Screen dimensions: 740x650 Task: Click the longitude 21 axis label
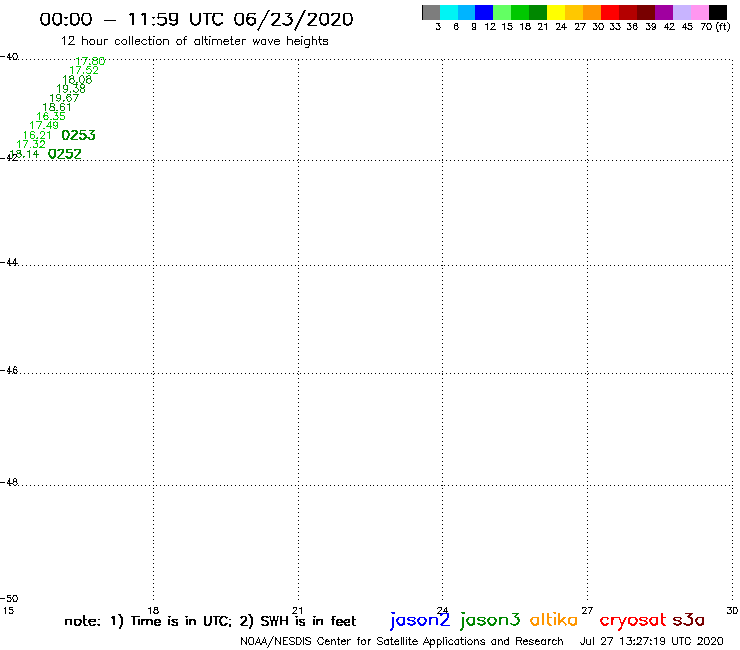coord(298,610)
